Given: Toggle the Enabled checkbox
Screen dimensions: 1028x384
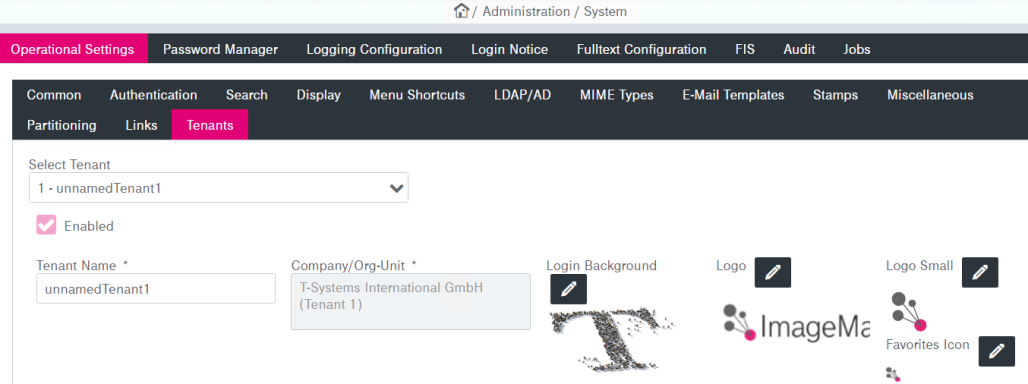Looking at the screenshot, I should coord(46,225).
